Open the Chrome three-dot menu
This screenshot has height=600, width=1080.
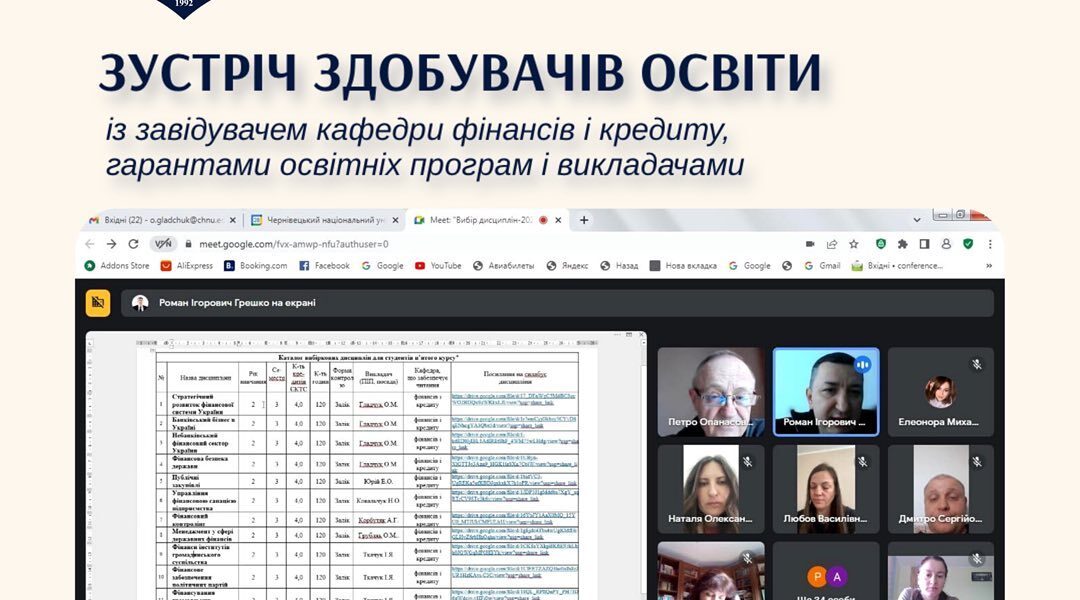[x=990, y=244]
